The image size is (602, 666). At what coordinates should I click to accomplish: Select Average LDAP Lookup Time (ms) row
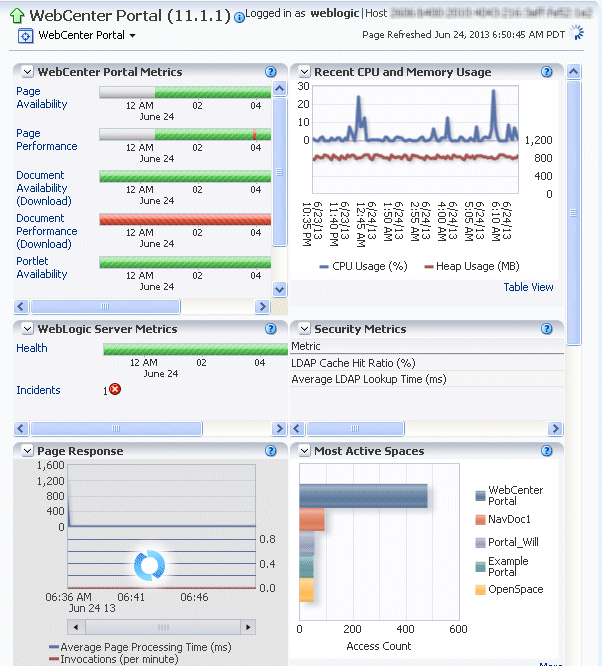tap(427, 379)
